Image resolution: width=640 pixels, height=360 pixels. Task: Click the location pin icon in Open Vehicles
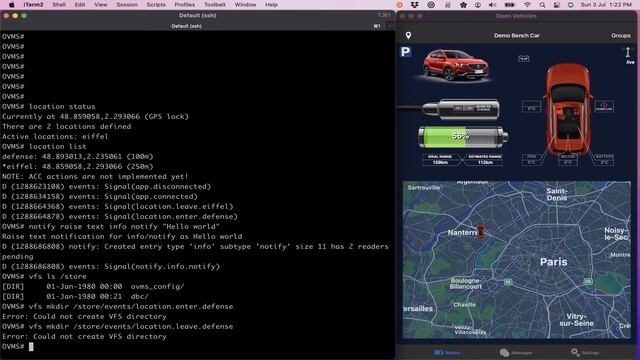408,36
